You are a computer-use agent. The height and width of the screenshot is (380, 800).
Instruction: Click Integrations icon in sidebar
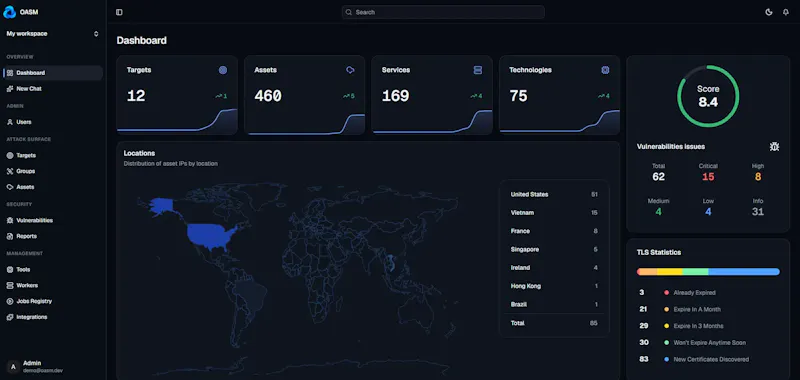[10, 317]
